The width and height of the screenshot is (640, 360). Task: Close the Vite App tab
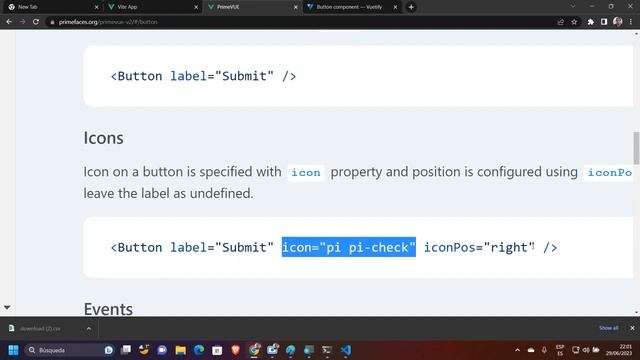point(196,7)
